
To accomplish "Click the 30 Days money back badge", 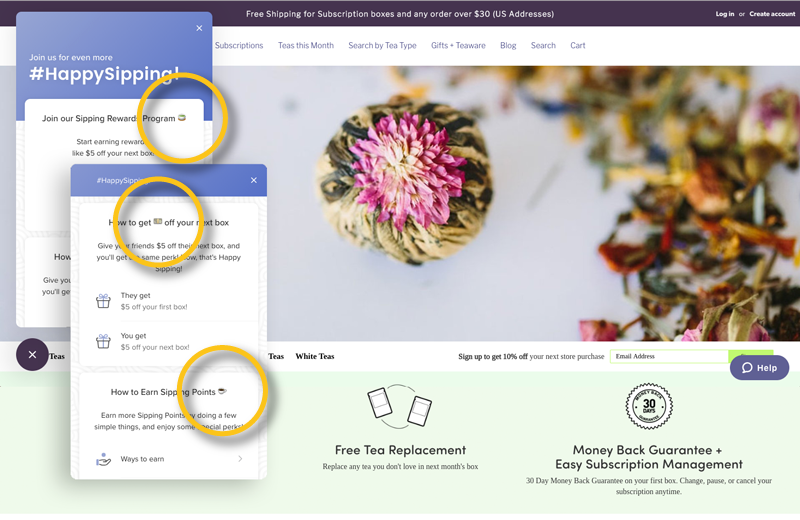I will click(649, 407).
